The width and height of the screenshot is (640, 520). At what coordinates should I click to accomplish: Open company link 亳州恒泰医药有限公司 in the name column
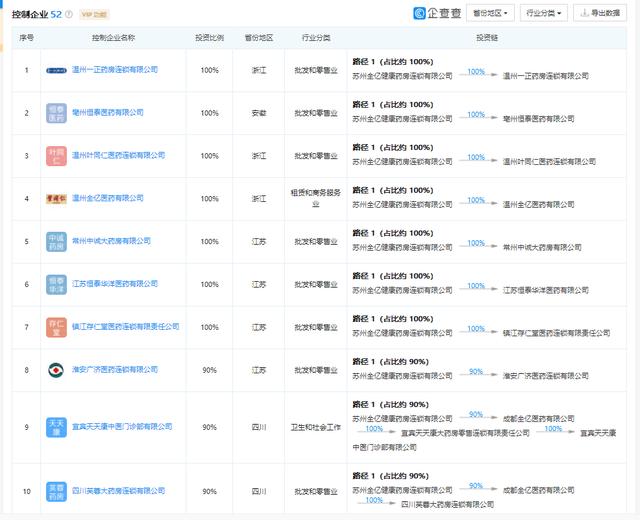click(x=108, y=113)
